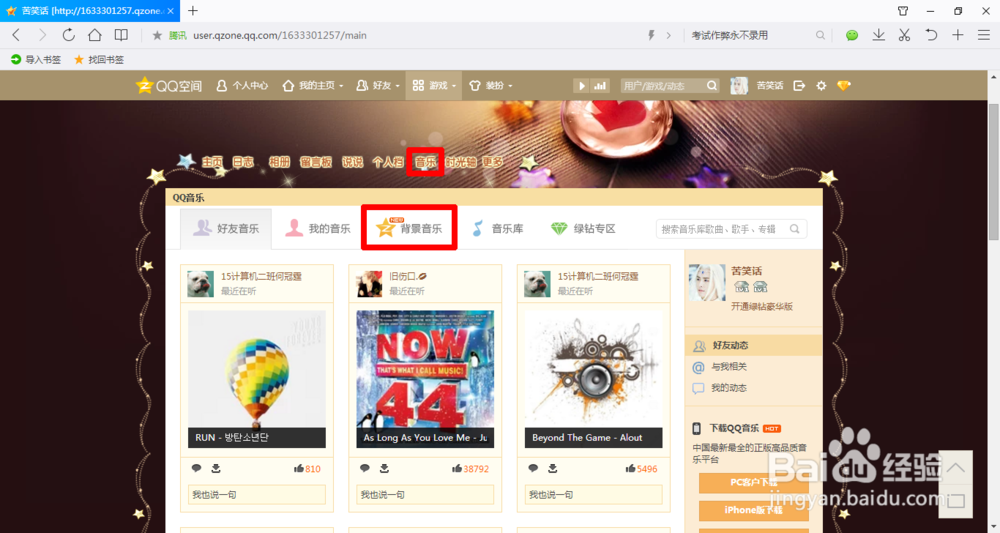
Task: Click the iPhone版下载 button
Action: (753, 511)
